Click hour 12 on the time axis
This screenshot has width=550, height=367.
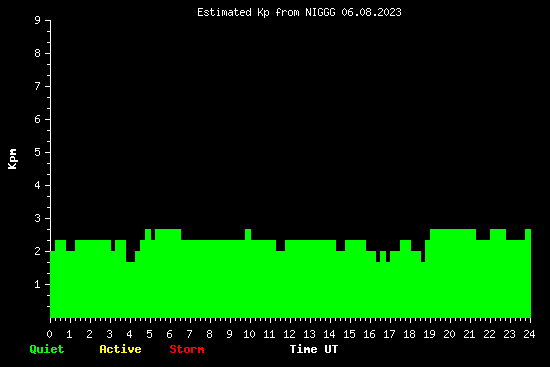point(289,334)
